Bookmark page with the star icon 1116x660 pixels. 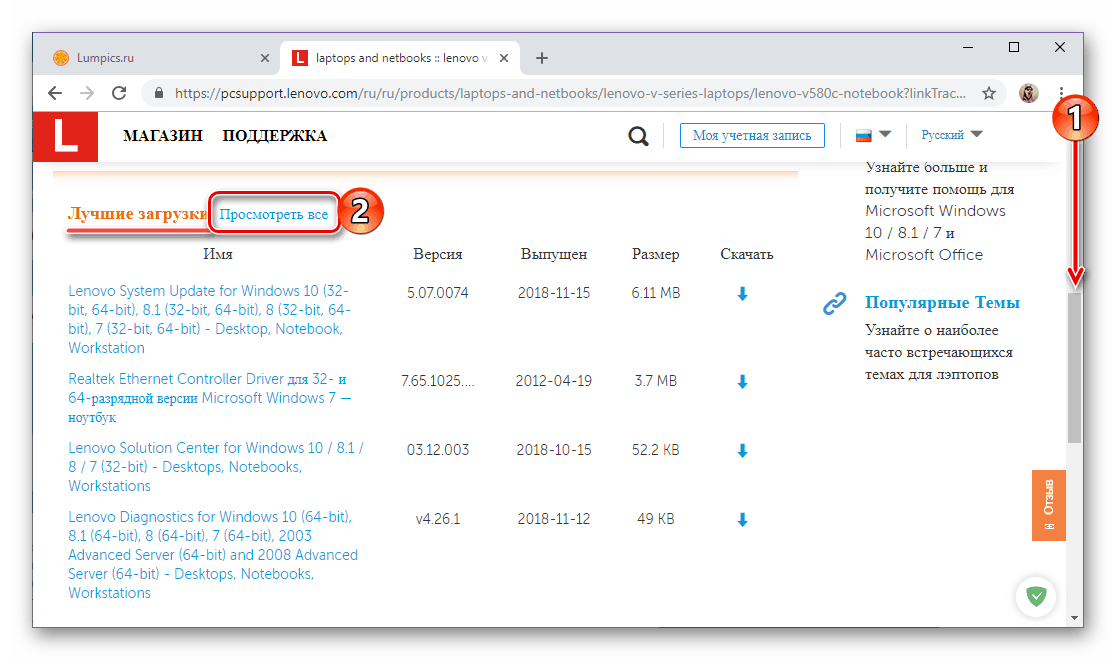point(989,93)
